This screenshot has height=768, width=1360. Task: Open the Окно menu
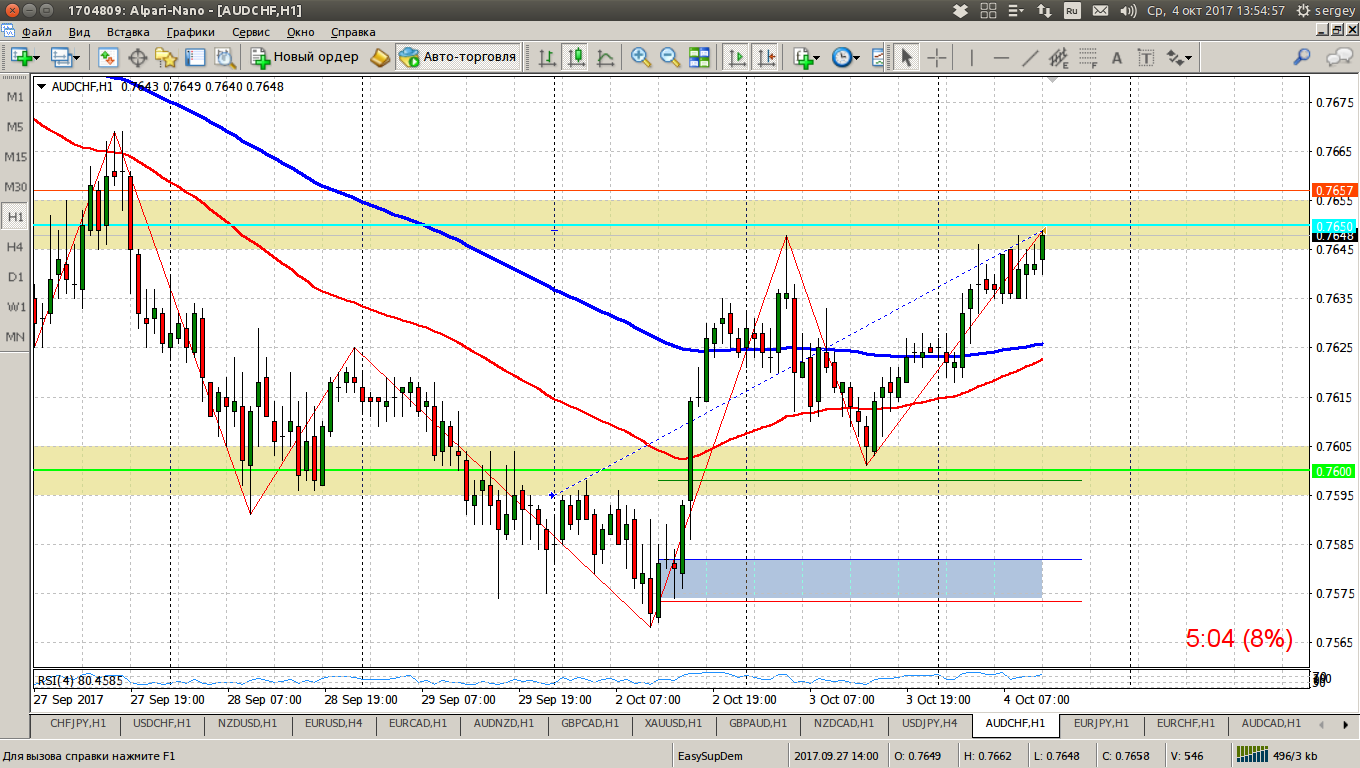click(x=300, y=32)
